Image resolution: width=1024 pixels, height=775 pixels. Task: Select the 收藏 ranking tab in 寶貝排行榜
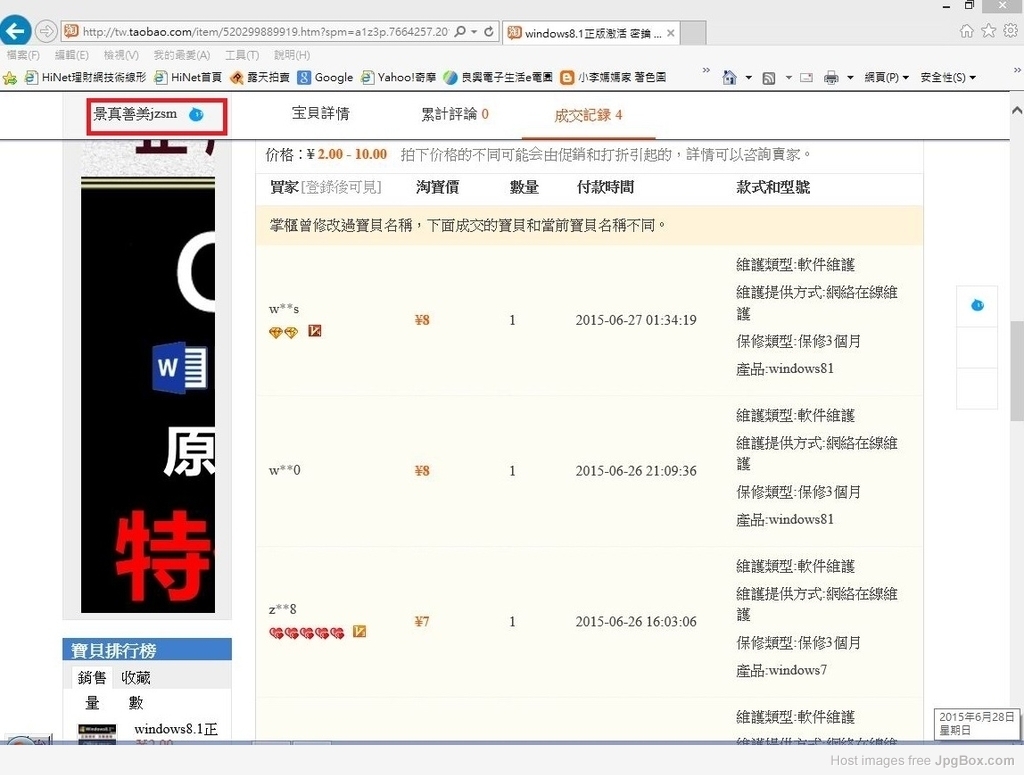[136, 677]
